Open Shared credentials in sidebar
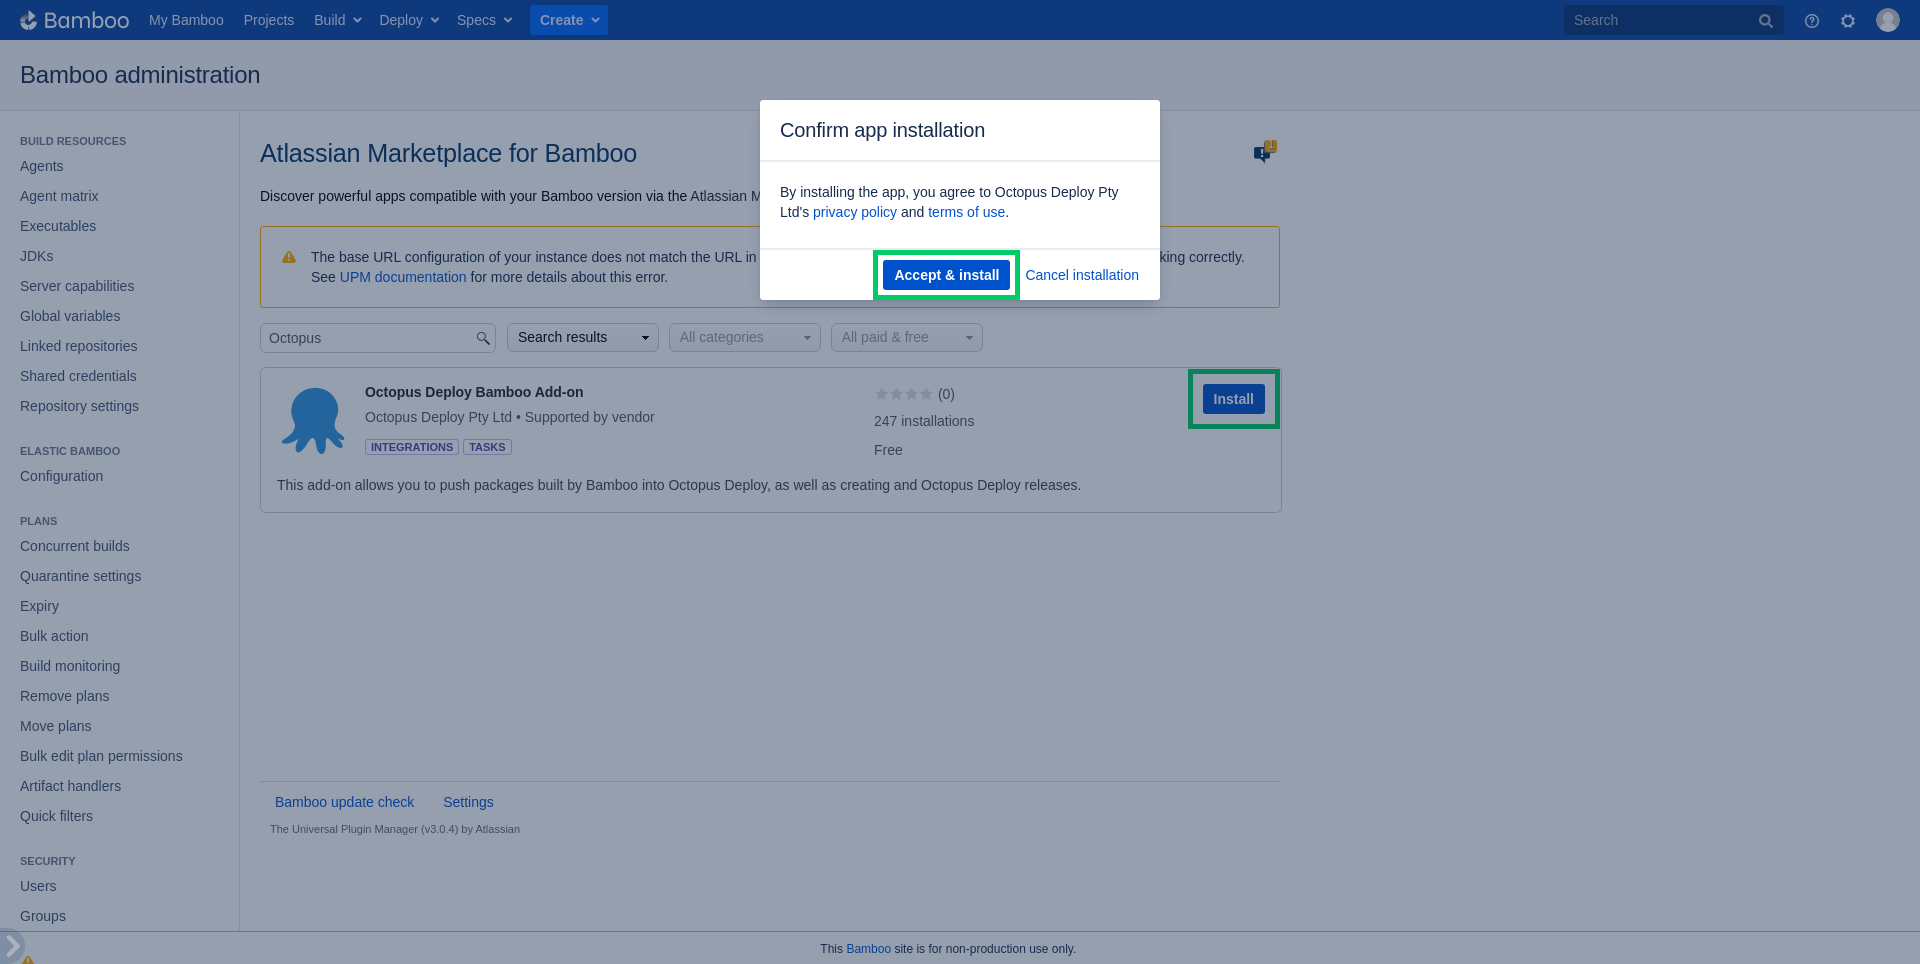The image size is (1920, 964). click(78, 376)
